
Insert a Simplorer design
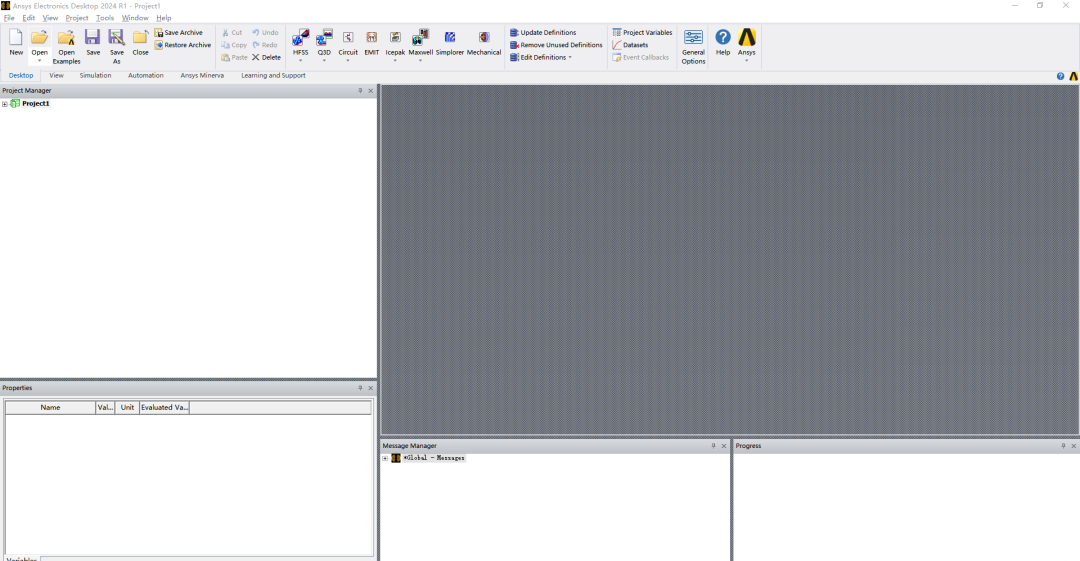point(449,37)
